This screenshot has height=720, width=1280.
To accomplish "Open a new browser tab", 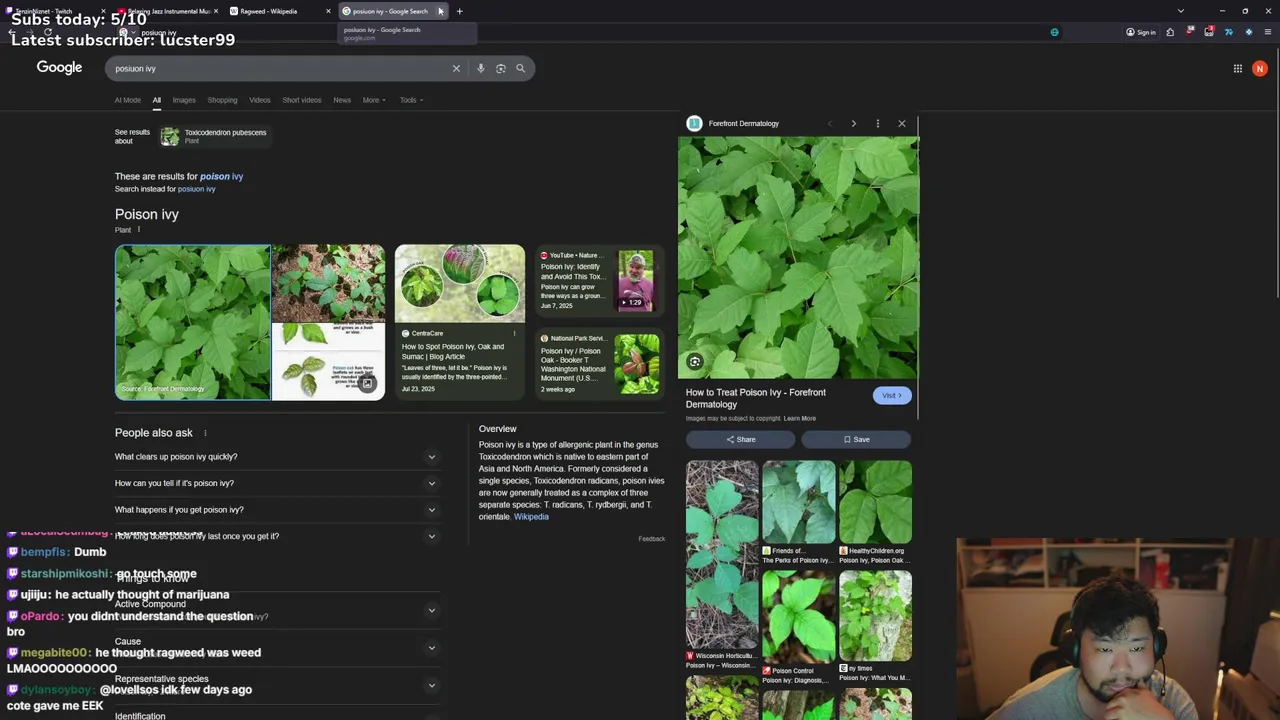I will (459, 11).
